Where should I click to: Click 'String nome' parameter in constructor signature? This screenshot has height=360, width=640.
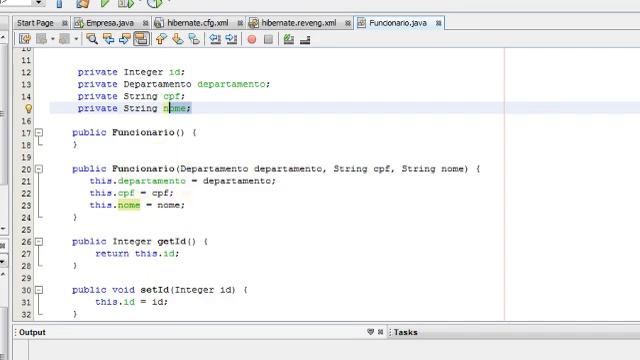point(432,169)
